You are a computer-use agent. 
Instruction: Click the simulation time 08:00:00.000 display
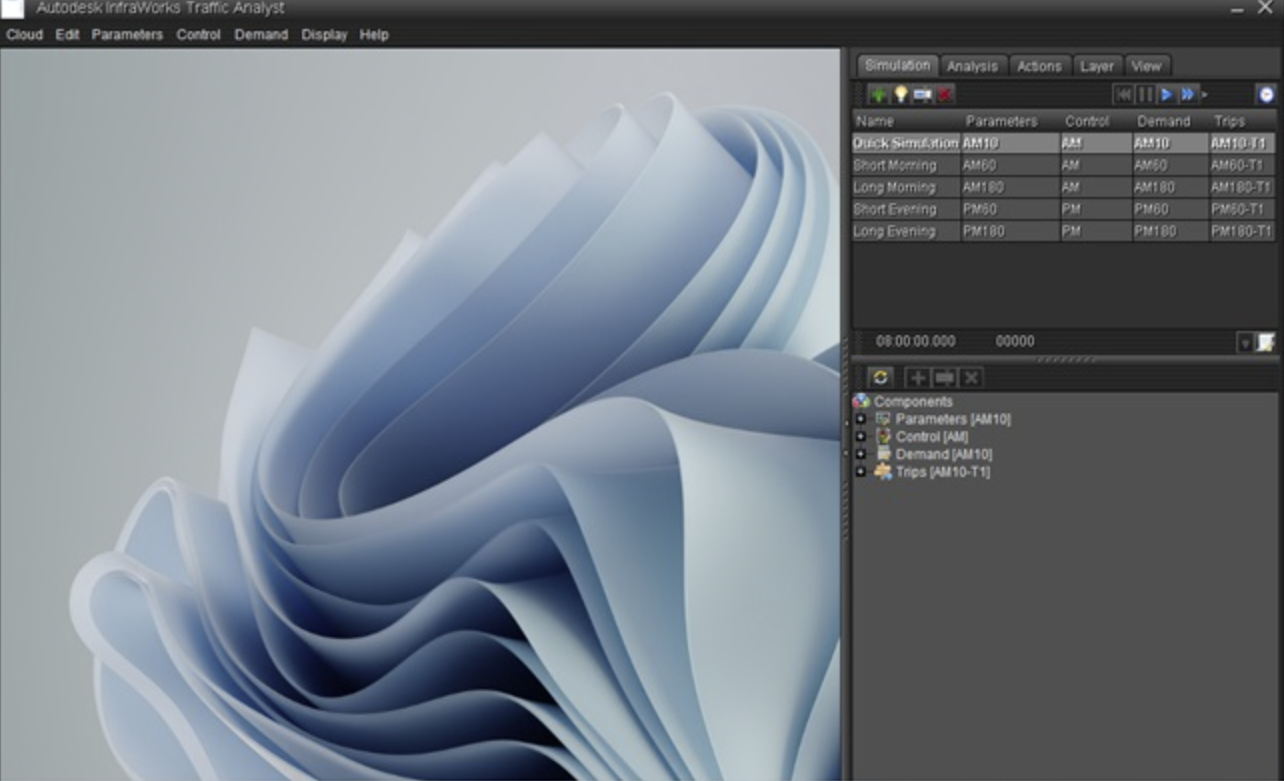(x=915, y=341)
